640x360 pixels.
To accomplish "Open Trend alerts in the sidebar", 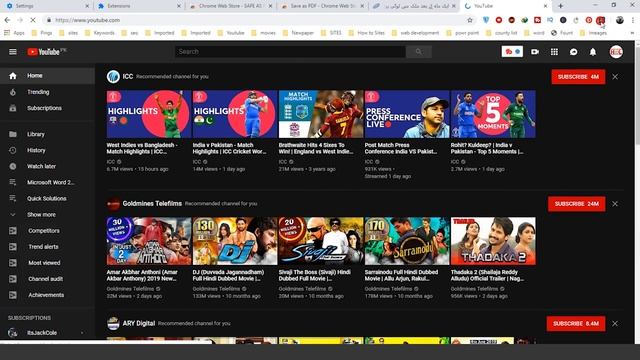I will (47, 247).
